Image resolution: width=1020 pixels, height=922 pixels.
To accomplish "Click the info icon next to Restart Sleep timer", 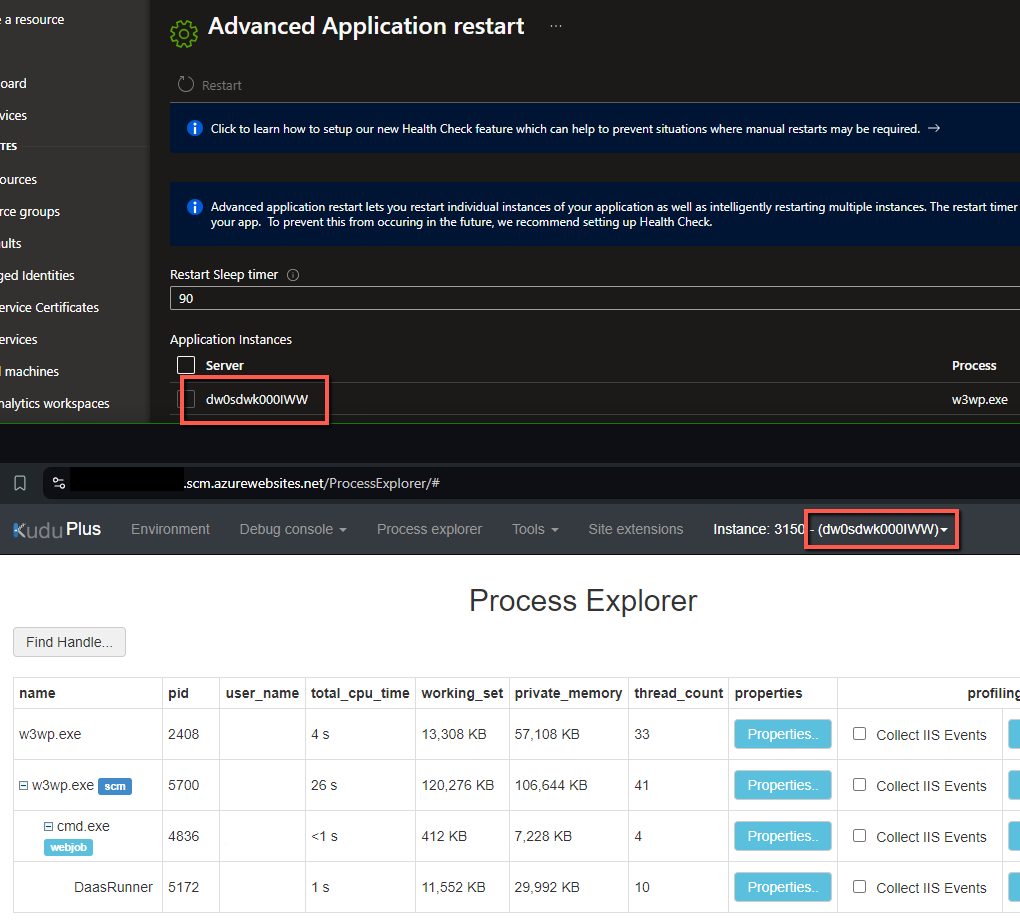I will pos(293,275).
